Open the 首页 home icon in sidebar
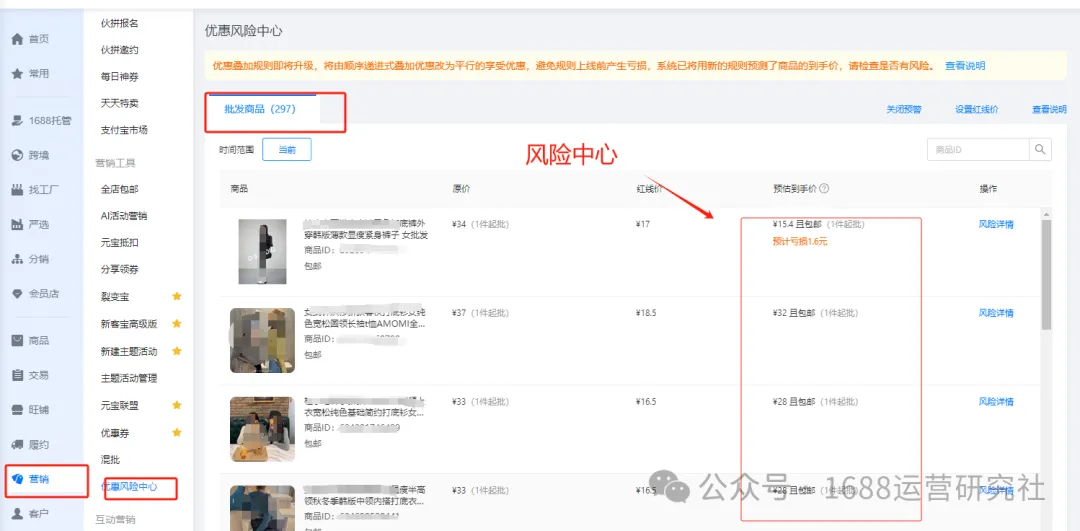Viewport: 1080px width, 531px height. click(x=17, y=39)
